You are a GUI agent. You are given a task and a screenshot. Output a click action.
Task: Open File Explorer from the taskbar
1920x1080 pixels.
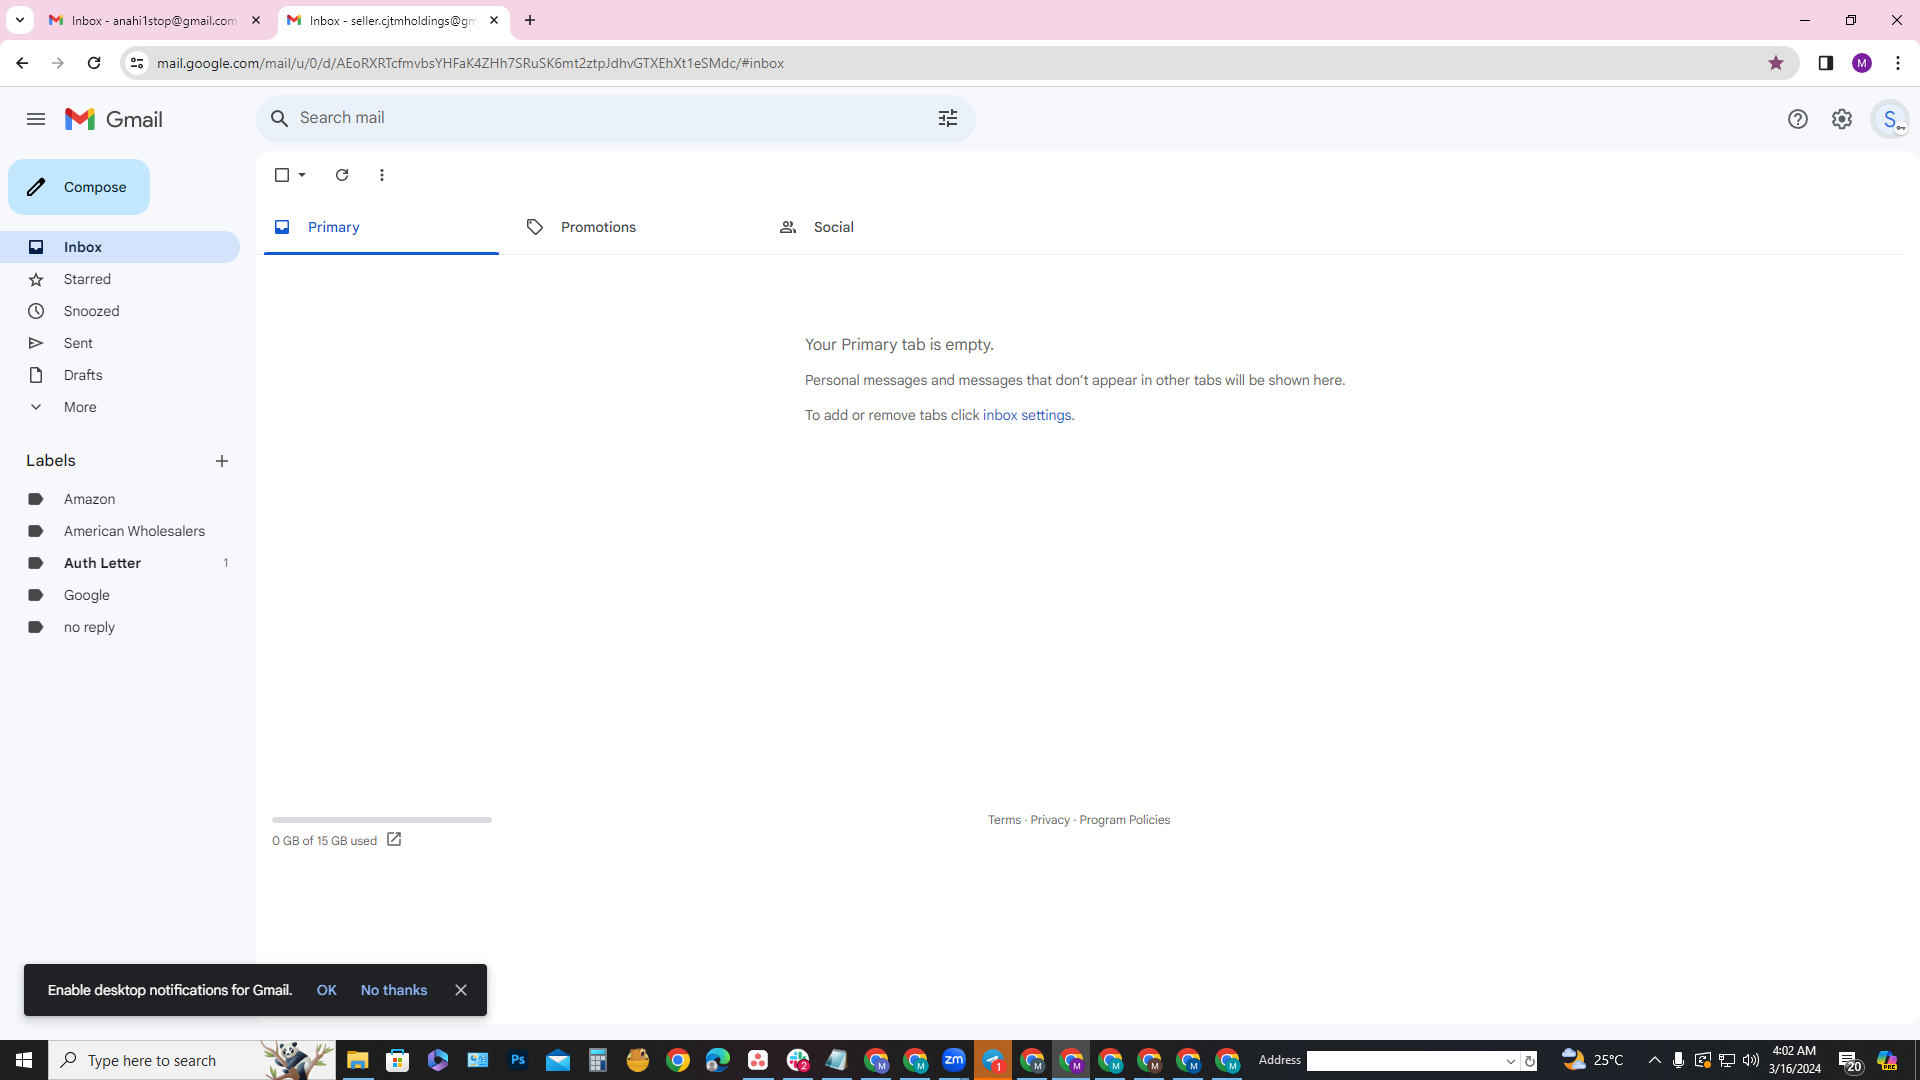358,1060
